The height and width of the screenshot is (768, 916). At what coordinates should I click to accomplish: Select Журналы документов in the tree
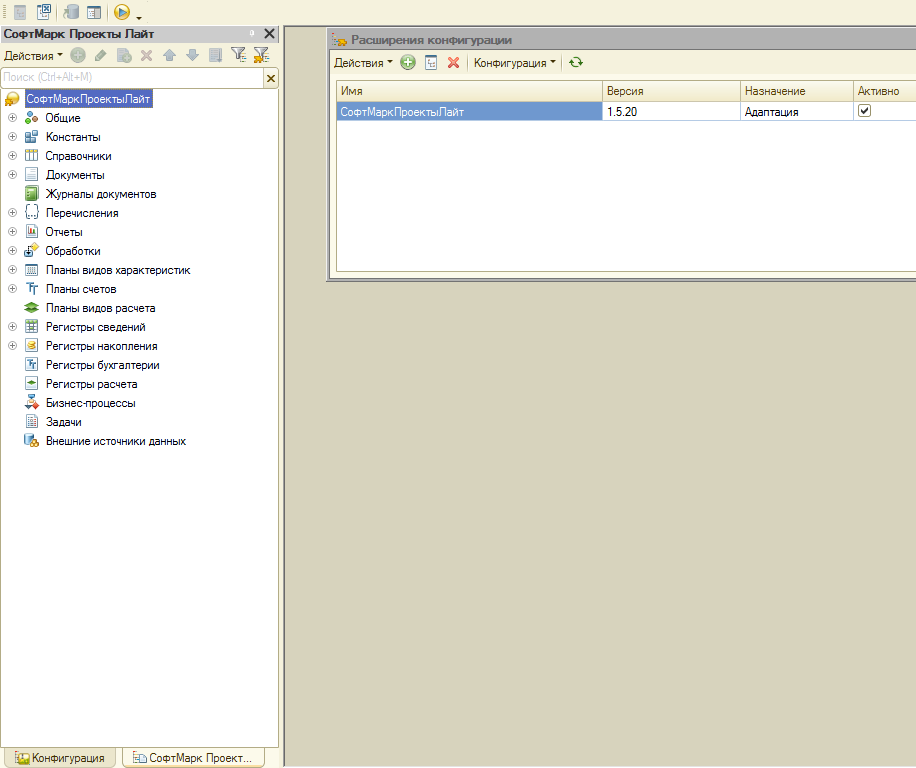(x=101, y=194)
